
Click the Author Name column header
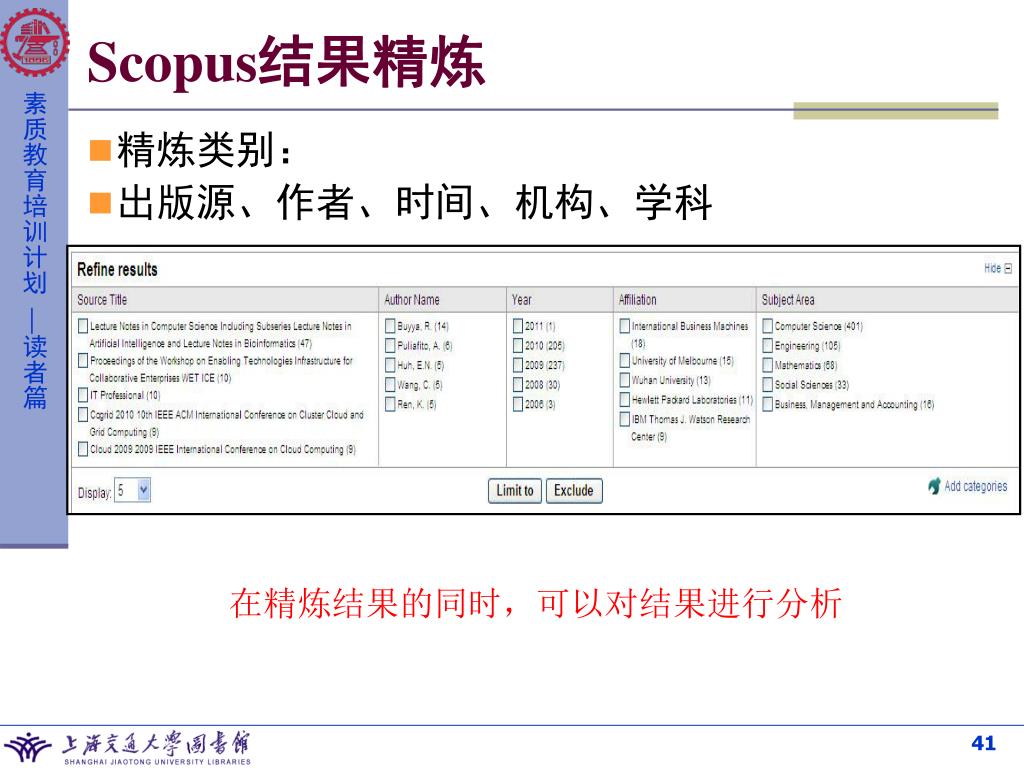[411, 300]
